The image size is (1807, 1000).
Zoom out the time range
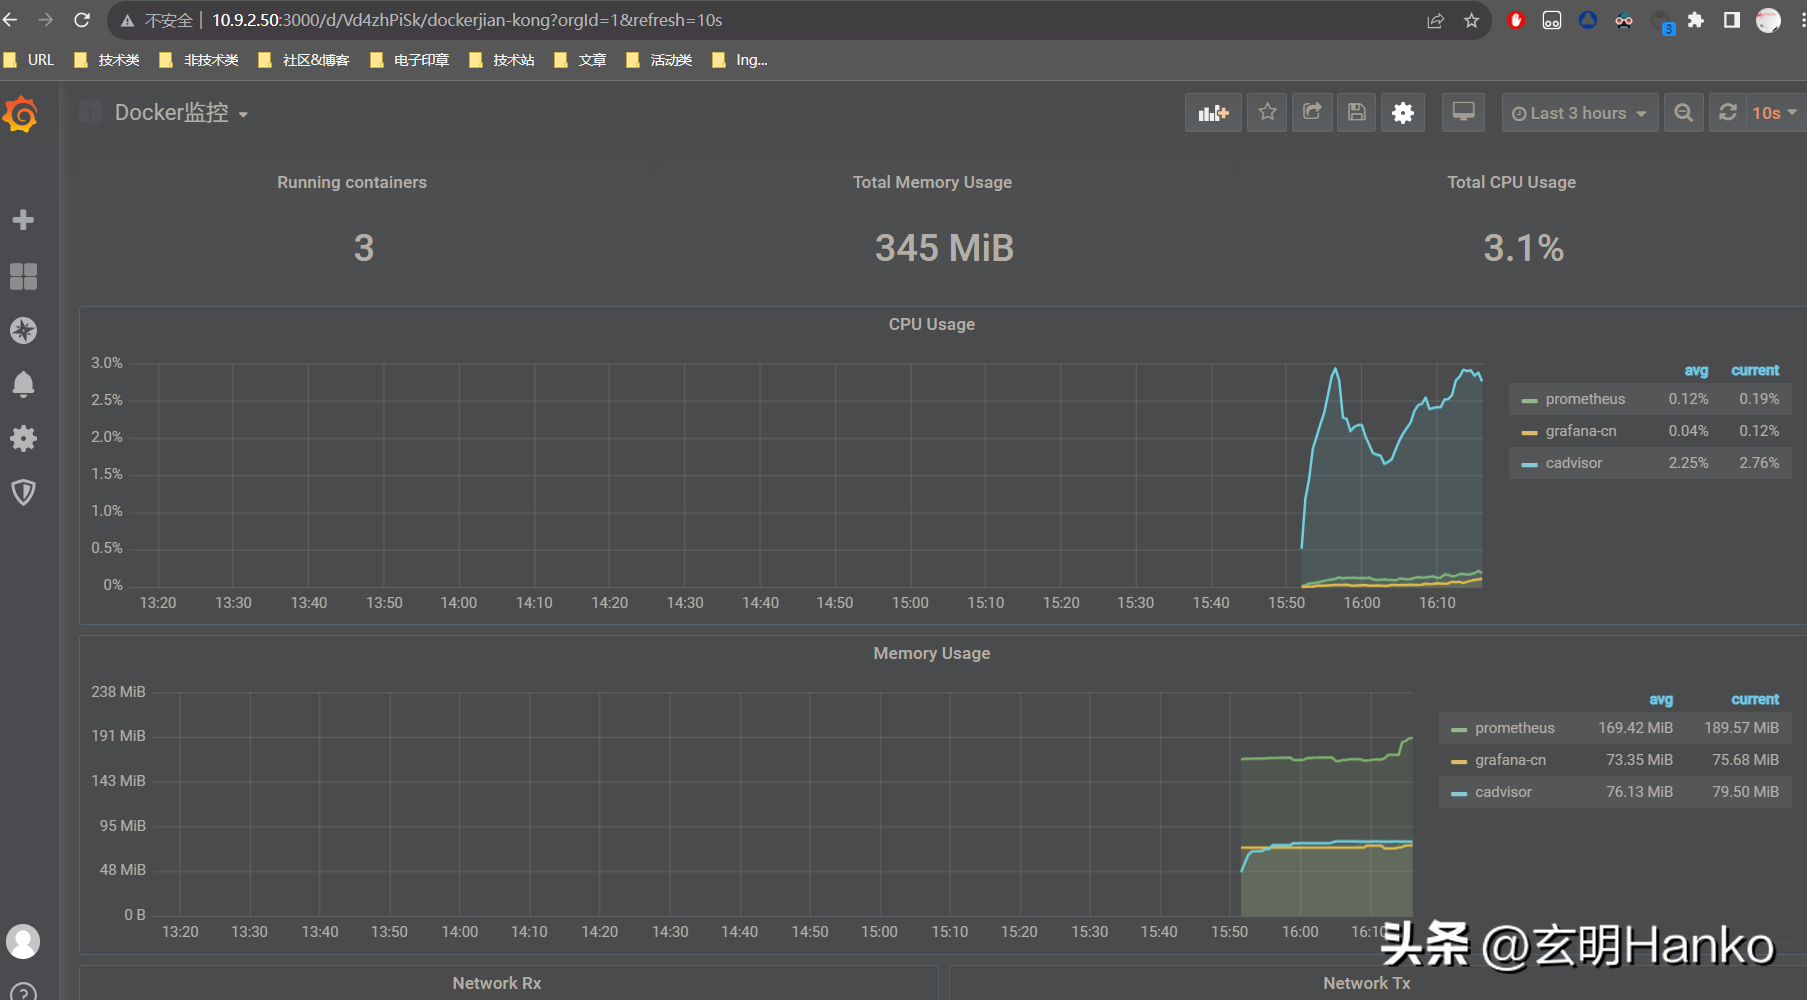point(1684,113)
